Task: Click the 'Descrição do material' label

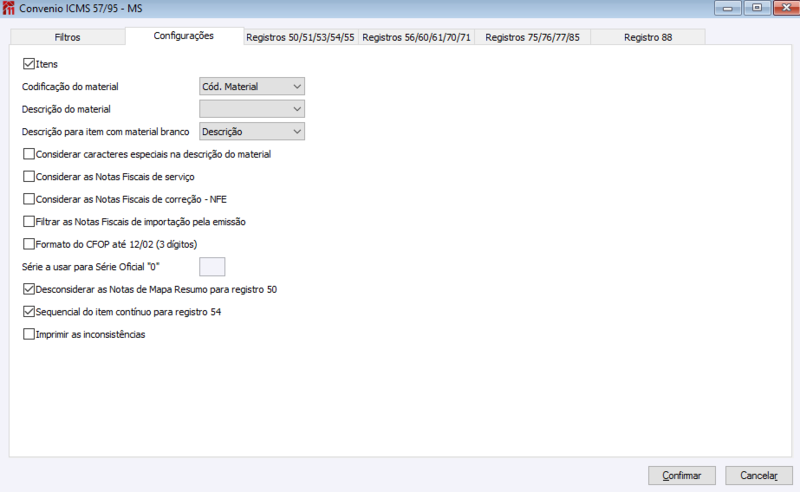Action: coord(66,109)
